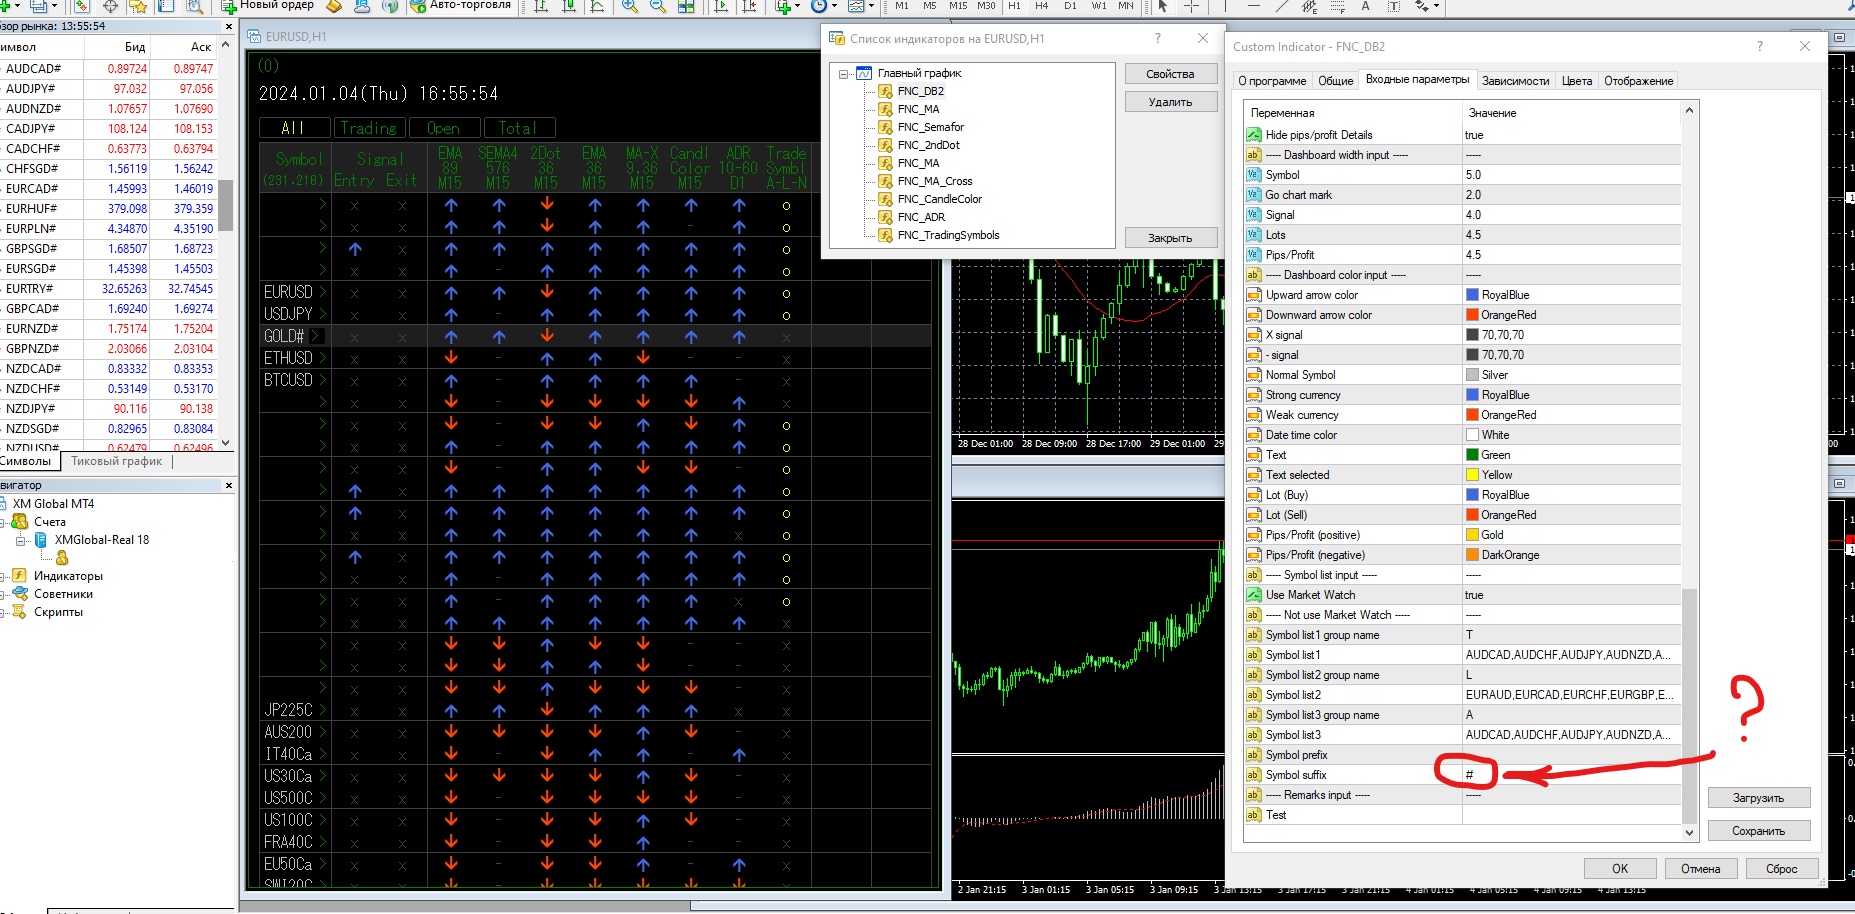Switch chart to the M15 timeframe
The width and height of the screenshot is (1855, 914).
click(x=957, y=6)
